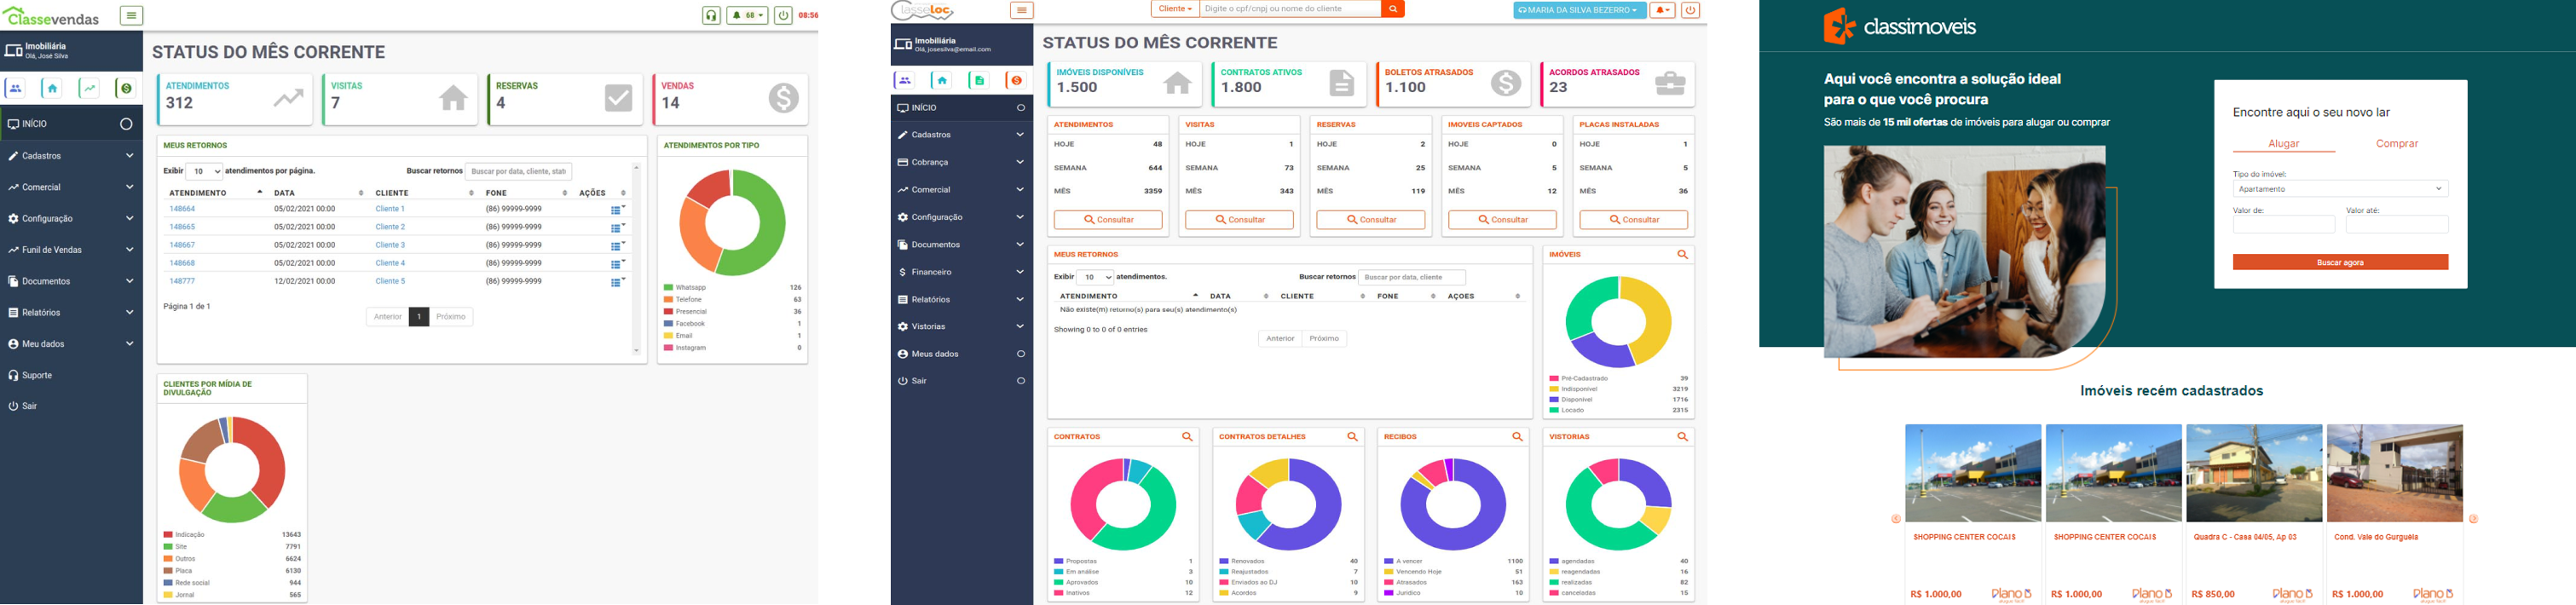Open the Vistorias menu in ClasseLoc sidebar

click(x=960, y=327)
